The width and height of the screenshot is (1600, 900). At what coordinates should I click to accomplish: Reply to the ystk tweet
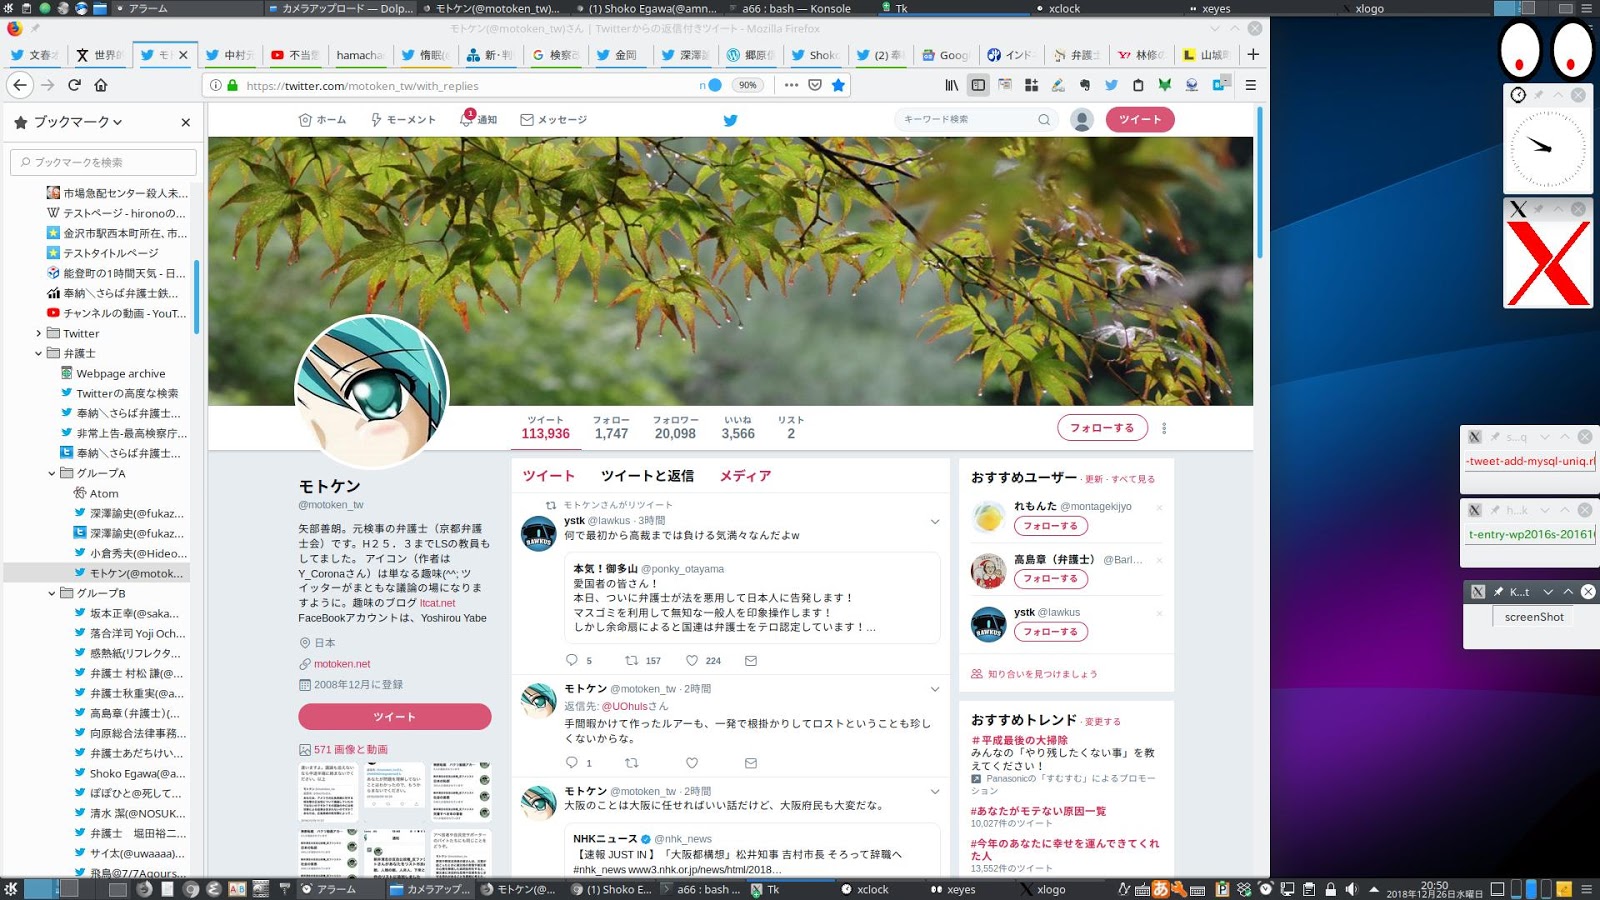tap(572, 660)
